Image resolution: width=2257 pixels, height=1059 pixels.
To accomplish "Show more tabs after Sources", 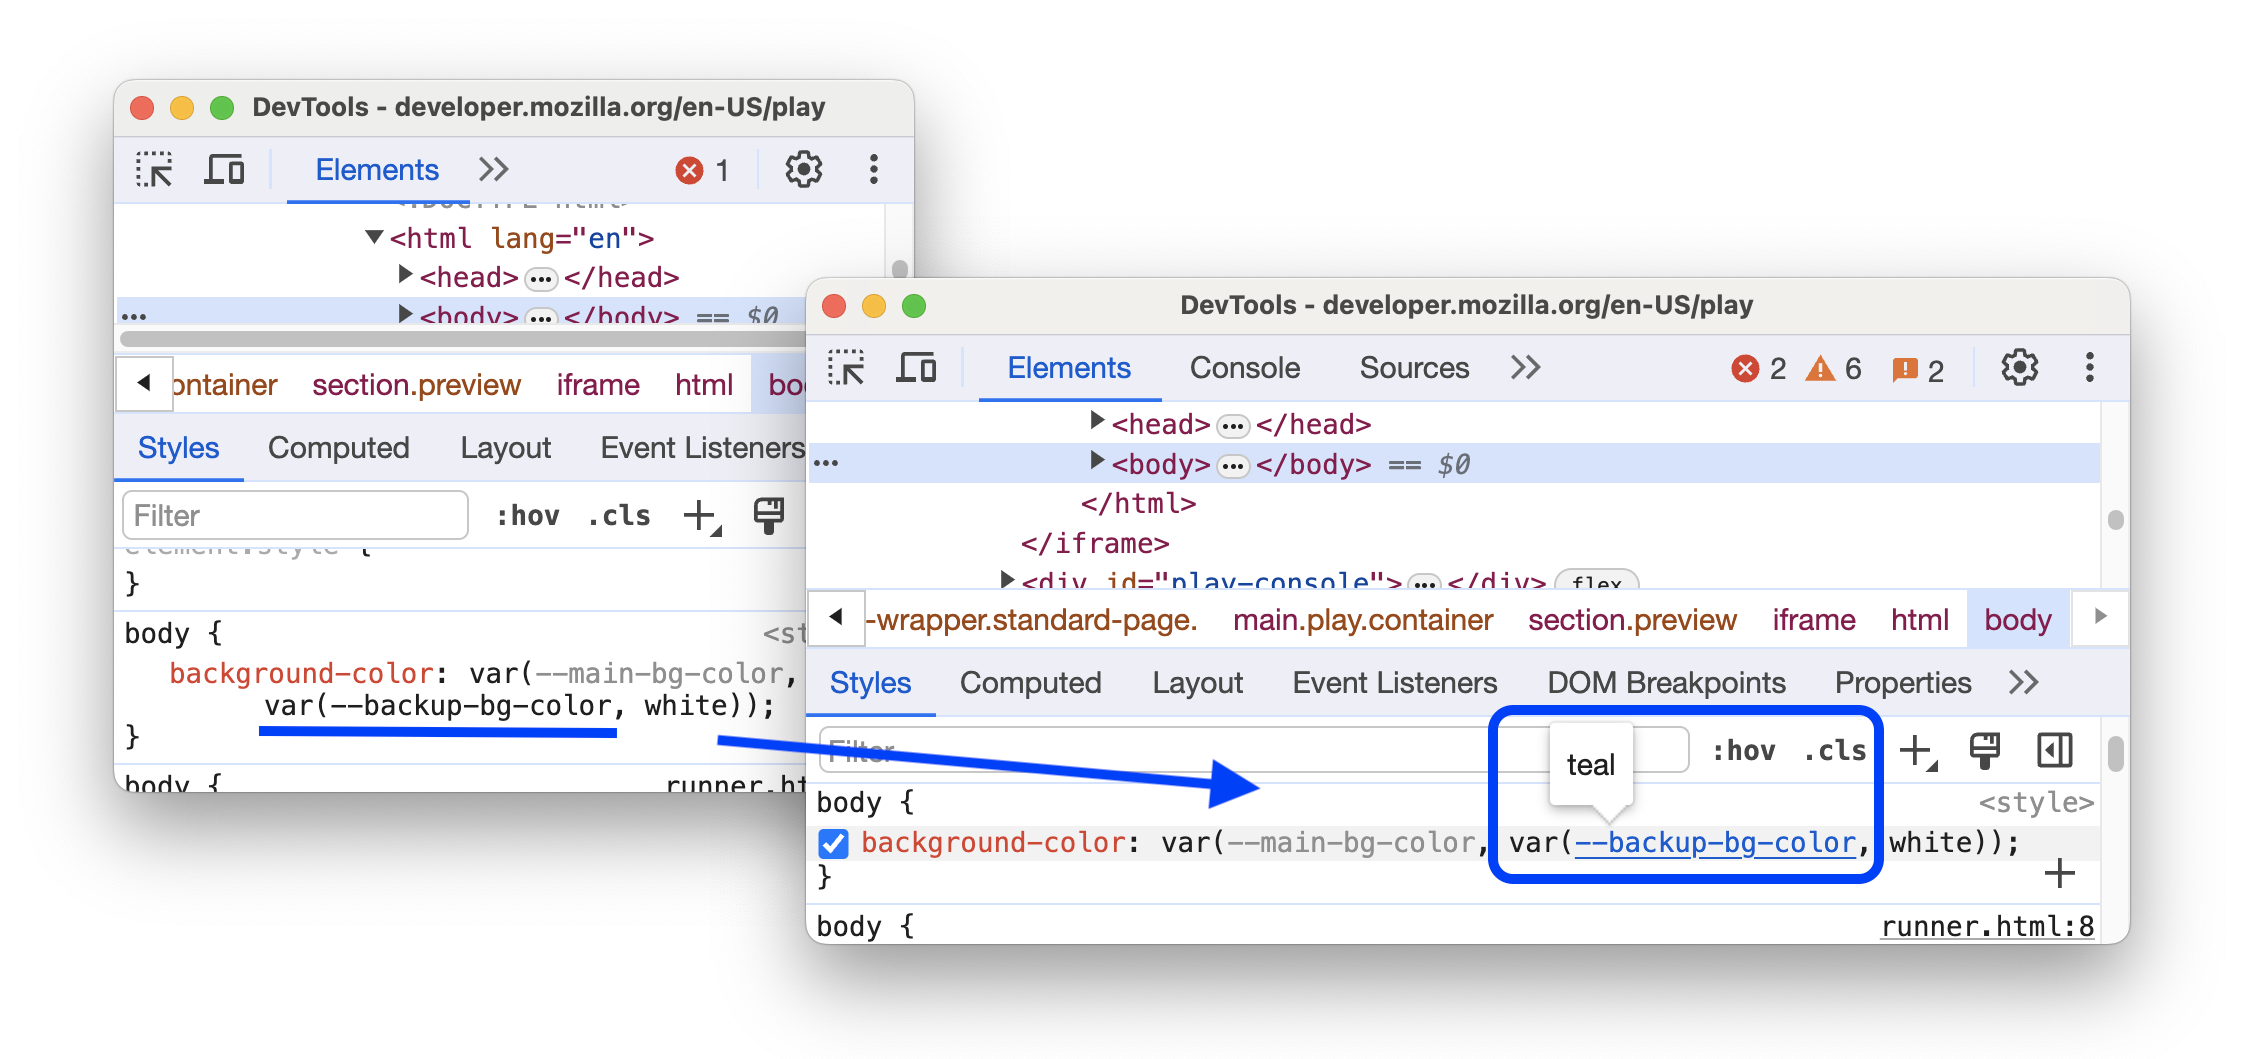I will tap(1525, 368).
